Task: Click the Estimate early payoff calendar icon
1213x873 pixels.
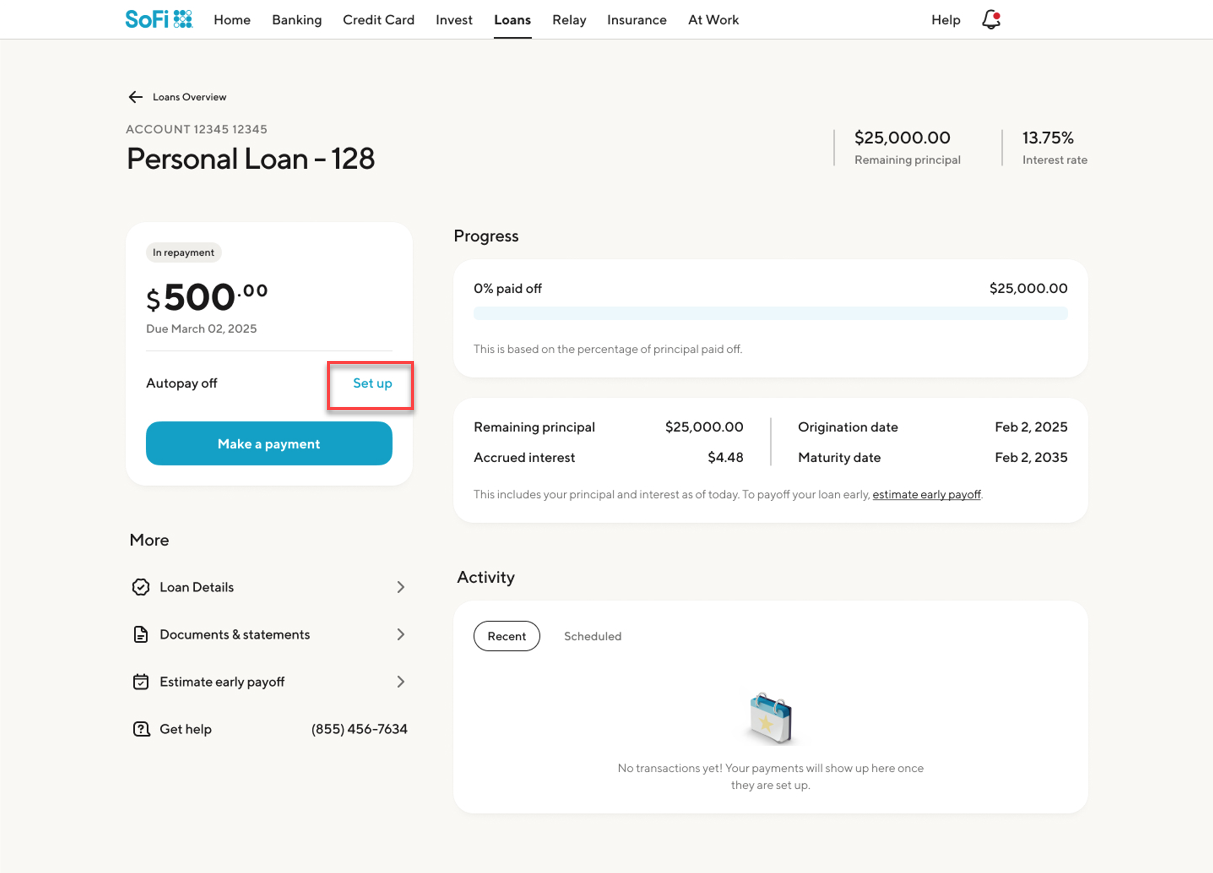Action: (x=141, y=682)
